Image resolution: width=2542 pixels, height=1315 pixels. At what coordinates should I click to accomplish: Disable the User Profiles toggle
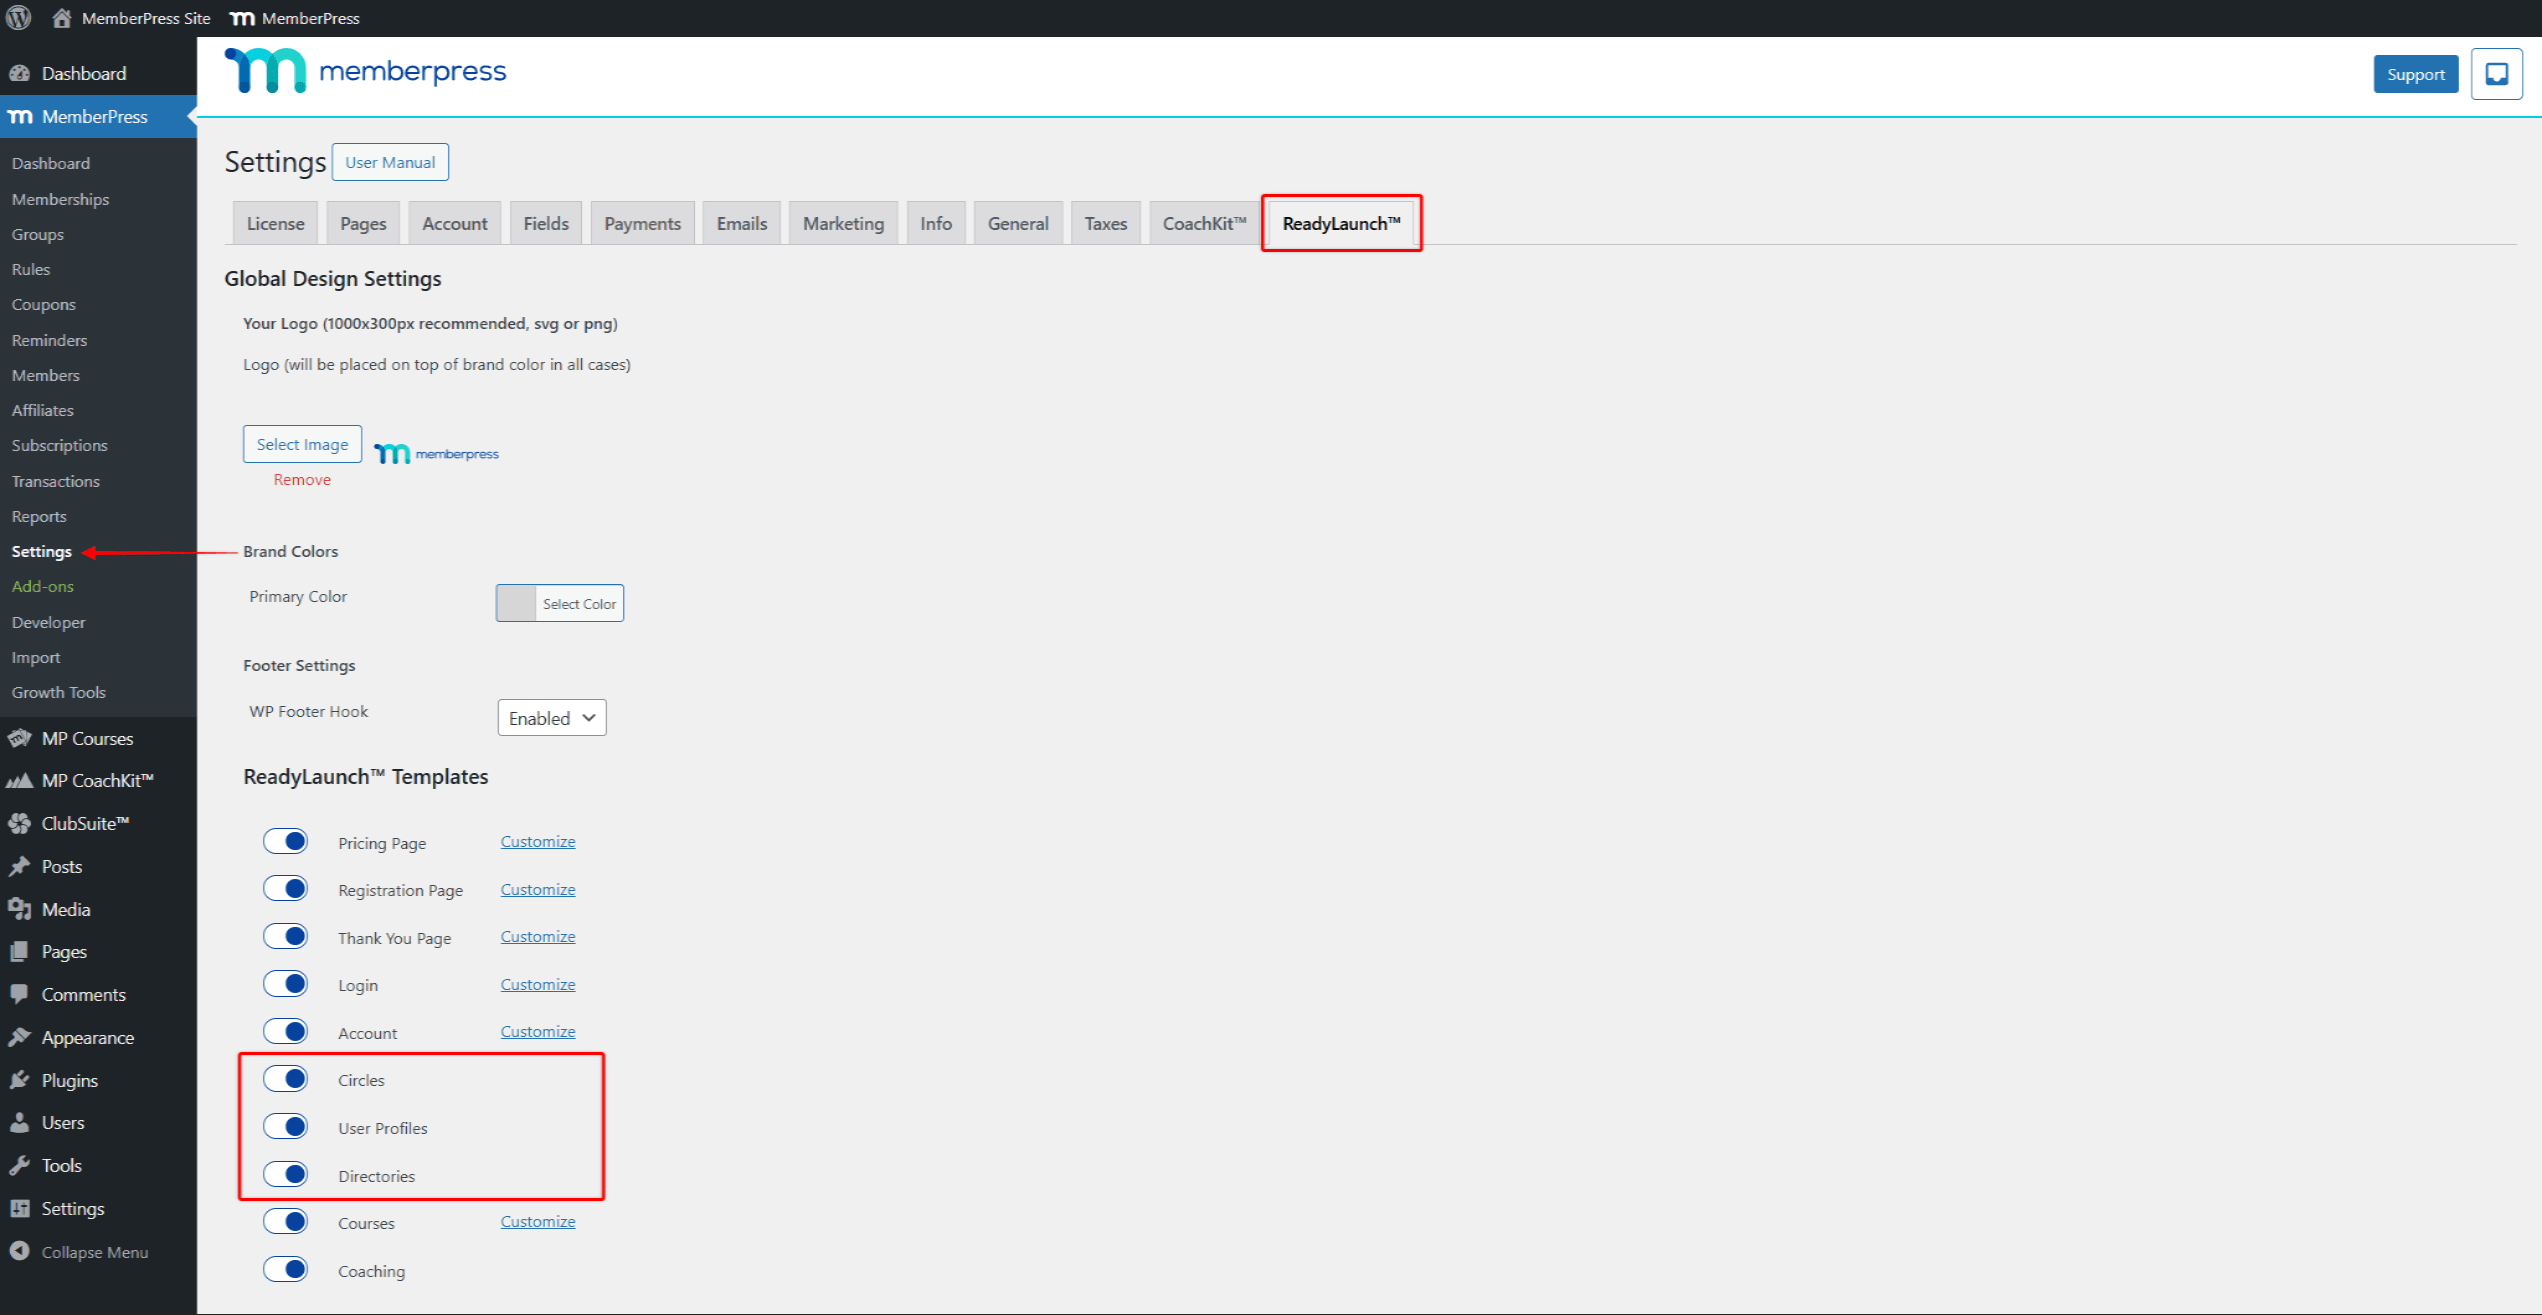pos(286,1127)
